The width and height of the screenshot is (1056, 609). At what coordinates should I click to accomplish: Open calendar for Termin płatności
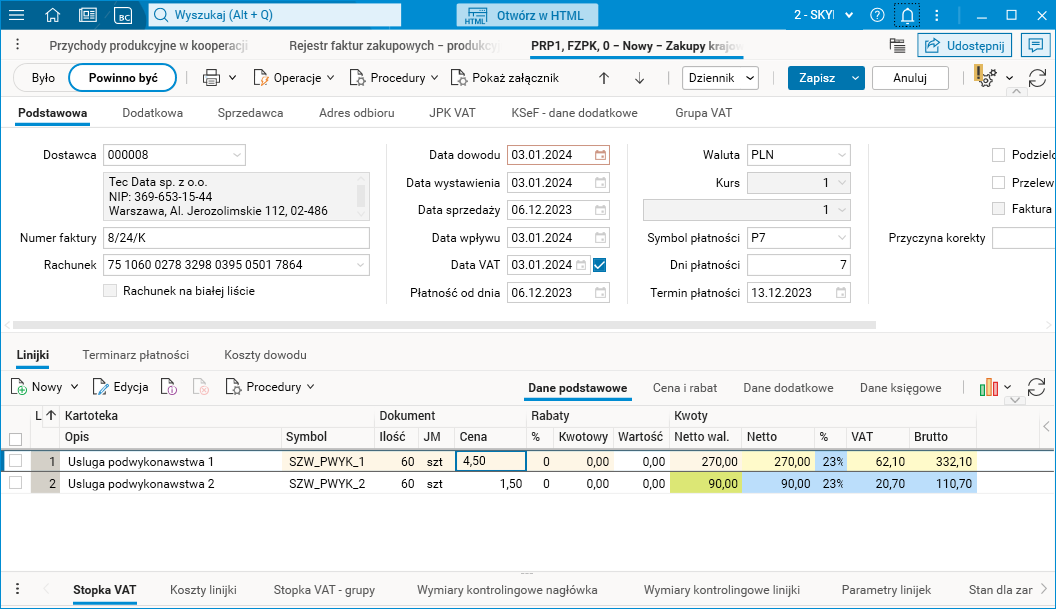841,293
